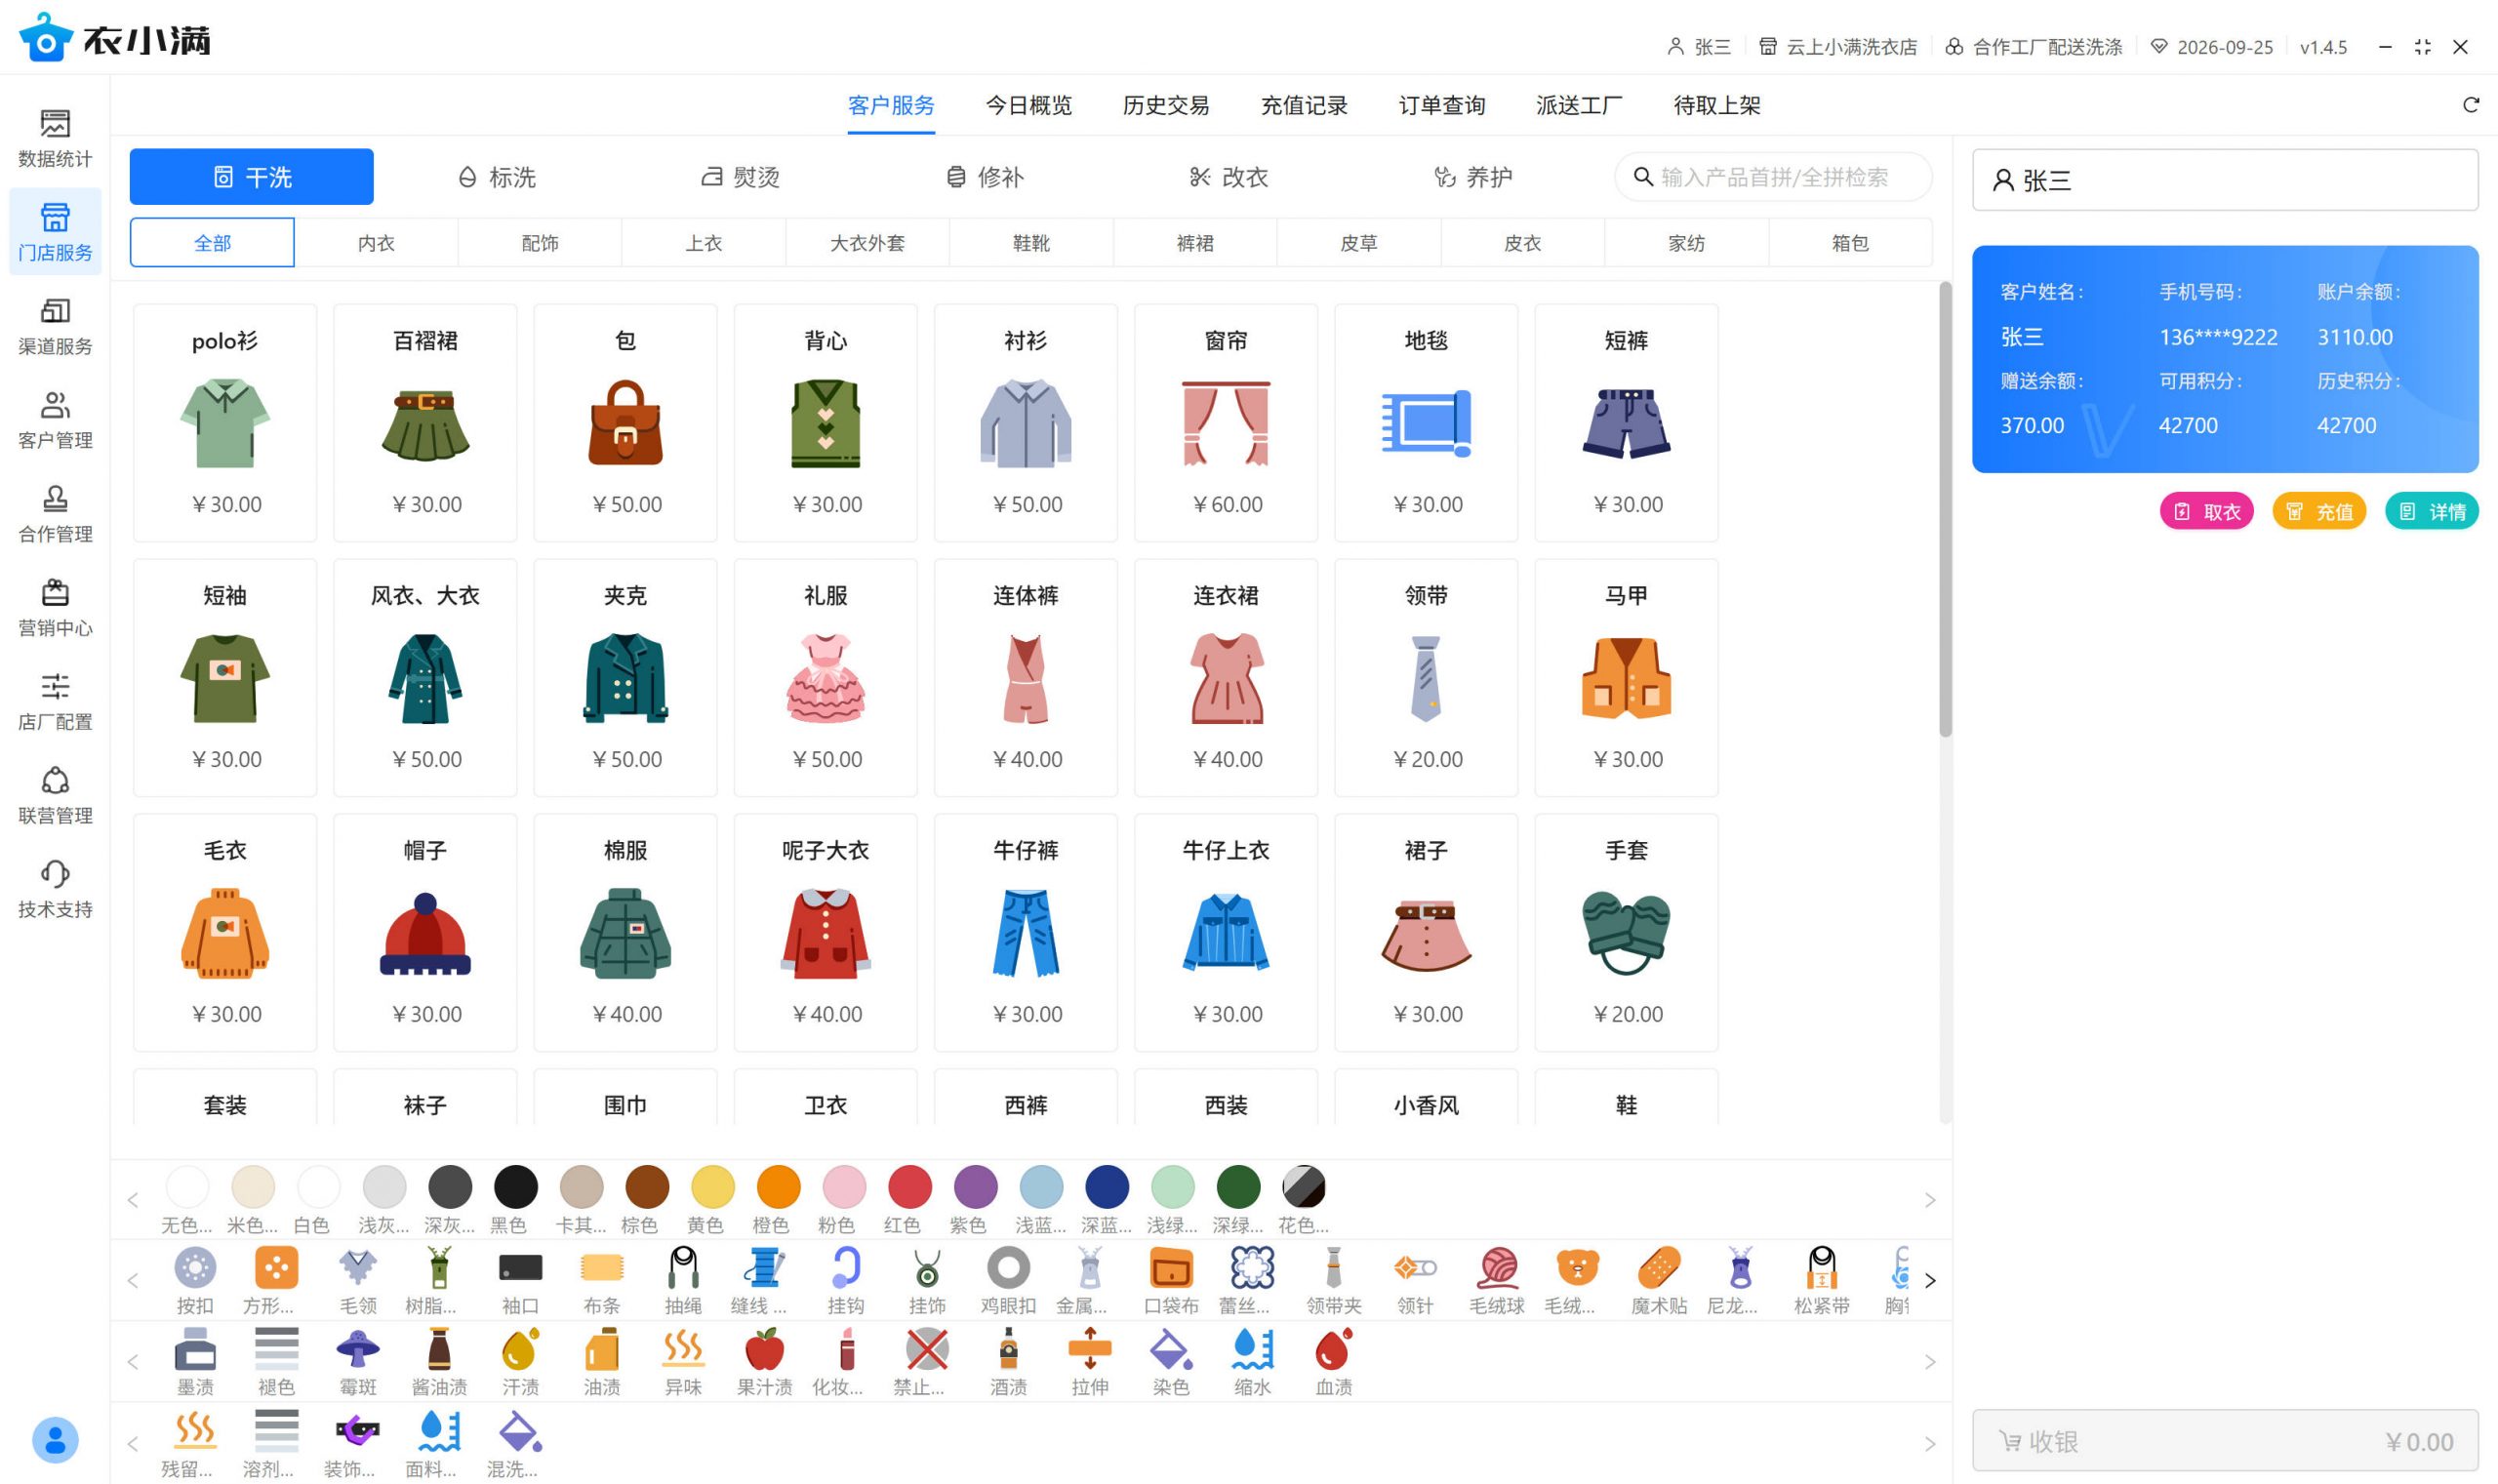Viewport: 2498px width, 1484px height.
Task: Click the refresh icon at top right
Action: pos(2470,105)
